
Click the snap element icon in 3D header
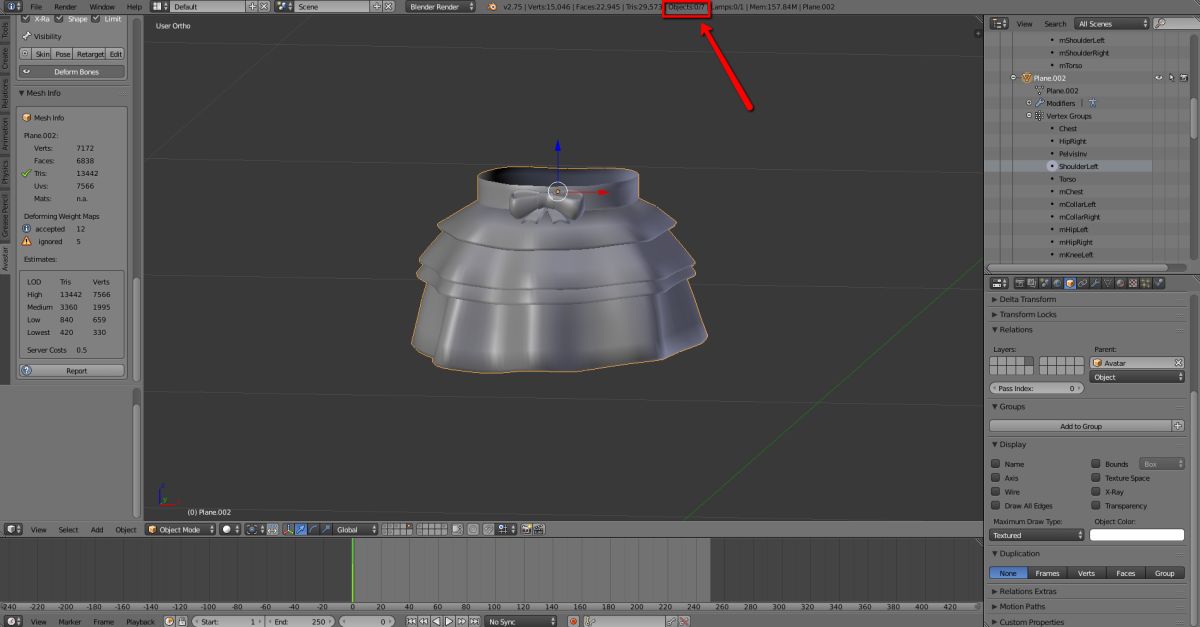point(505,529)
